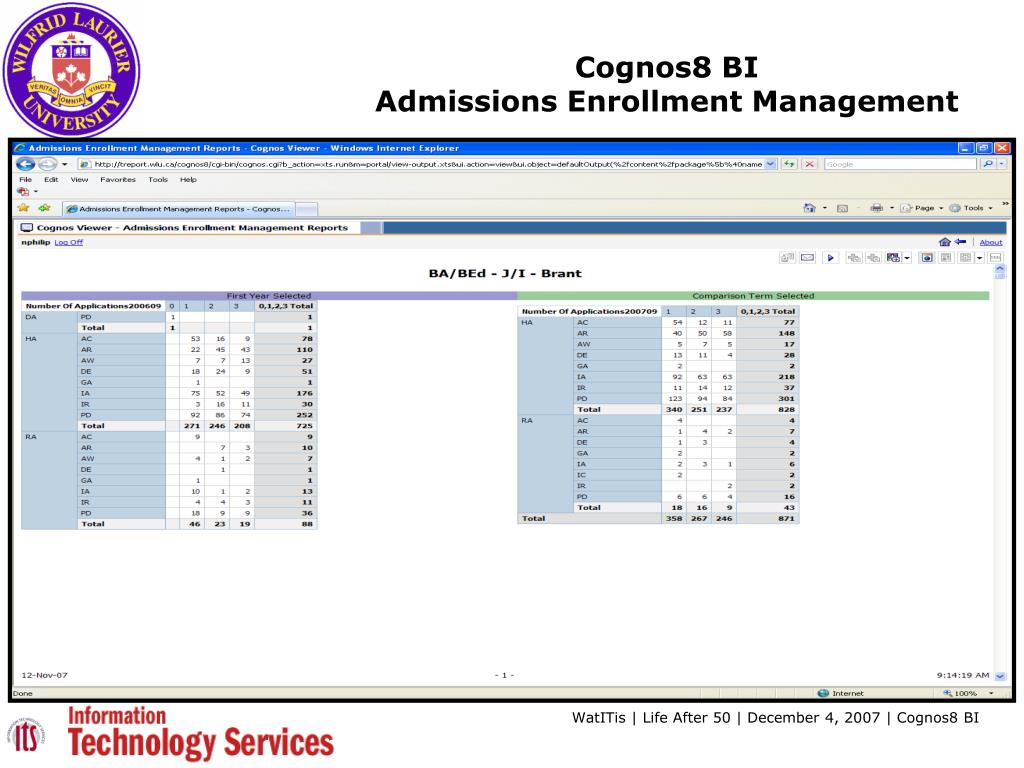Open the Help menu

(x=188, y=180)
